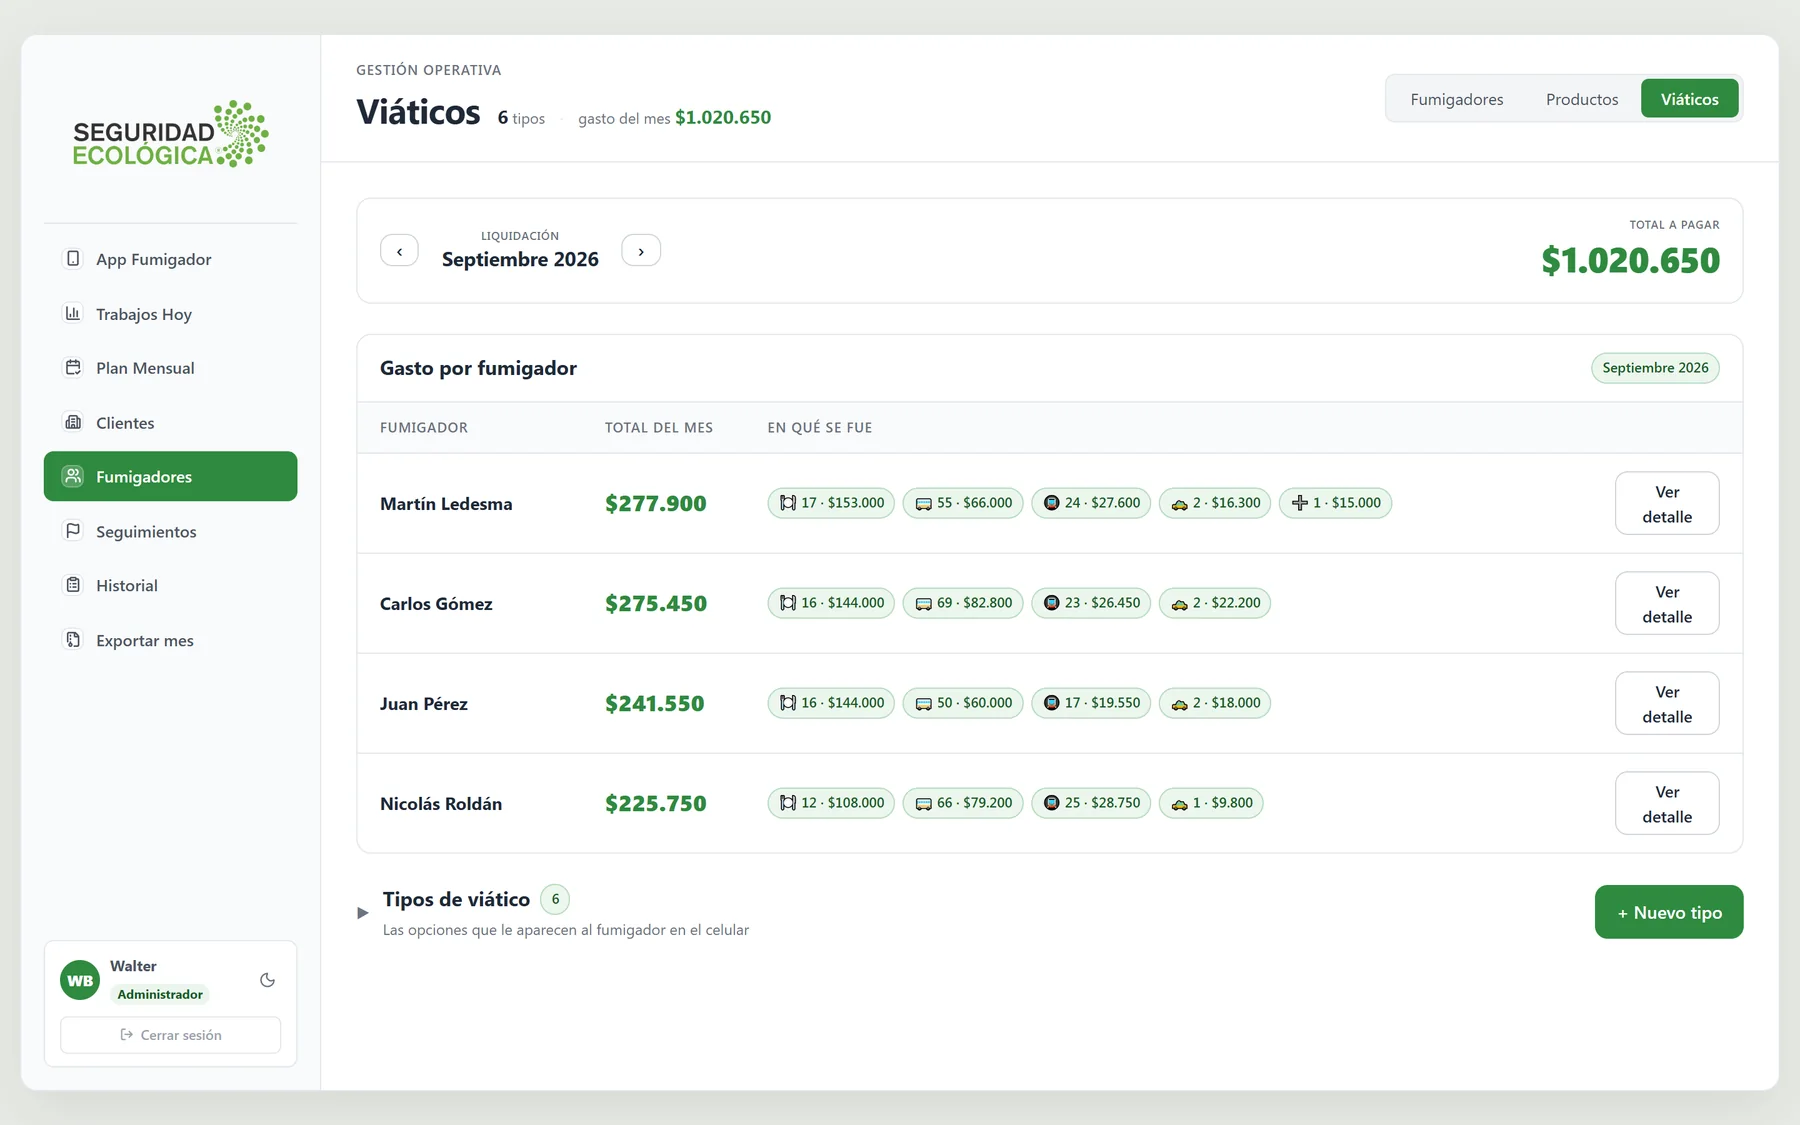Click Juan Pérez's 17 · $19.550 chip
The height and width of the screenshot is (1125, 1800).
[x=1091, y=703]
